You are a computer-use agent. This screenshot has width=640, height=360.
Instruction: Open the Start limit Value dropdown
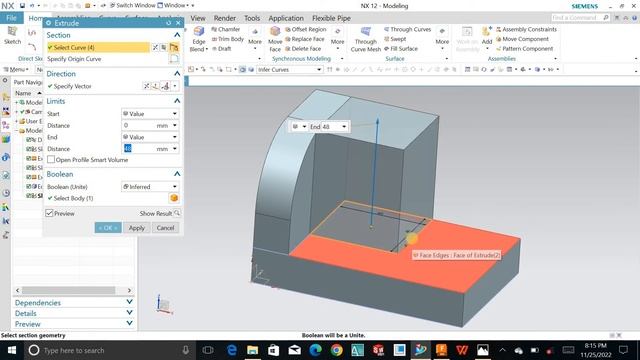point(150,113)
